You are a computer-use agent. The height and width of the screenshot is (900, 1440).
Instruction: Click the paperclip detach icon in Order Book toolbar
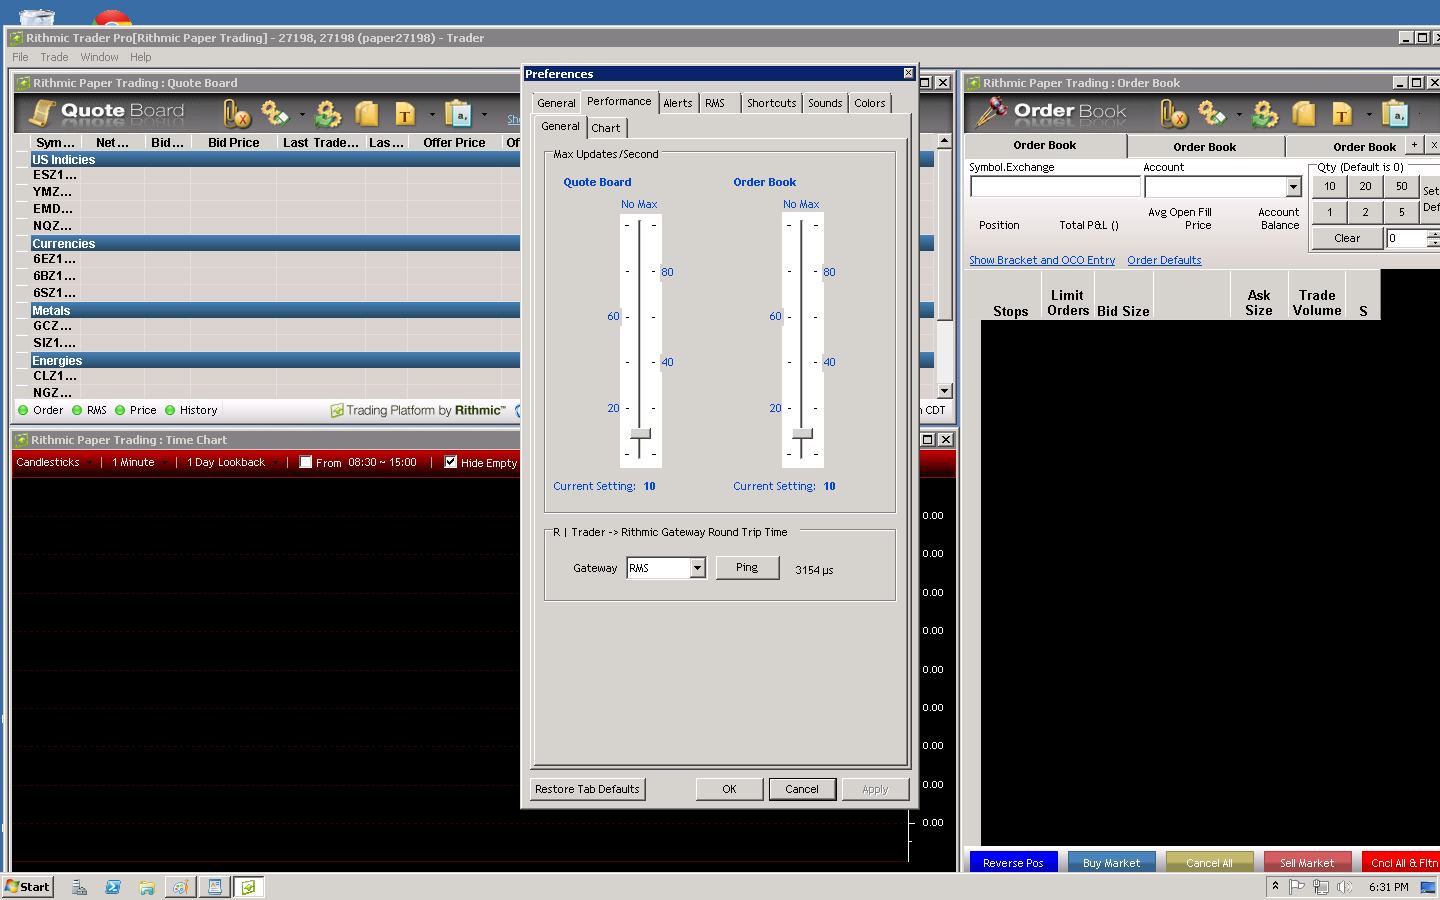[1174, 114]
